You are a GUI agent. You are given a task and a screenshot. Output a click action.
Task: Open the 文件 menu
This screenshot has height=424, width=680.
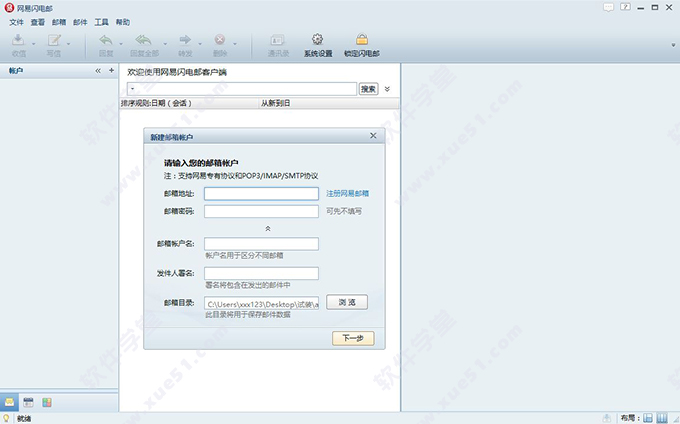tap(16, 22)
